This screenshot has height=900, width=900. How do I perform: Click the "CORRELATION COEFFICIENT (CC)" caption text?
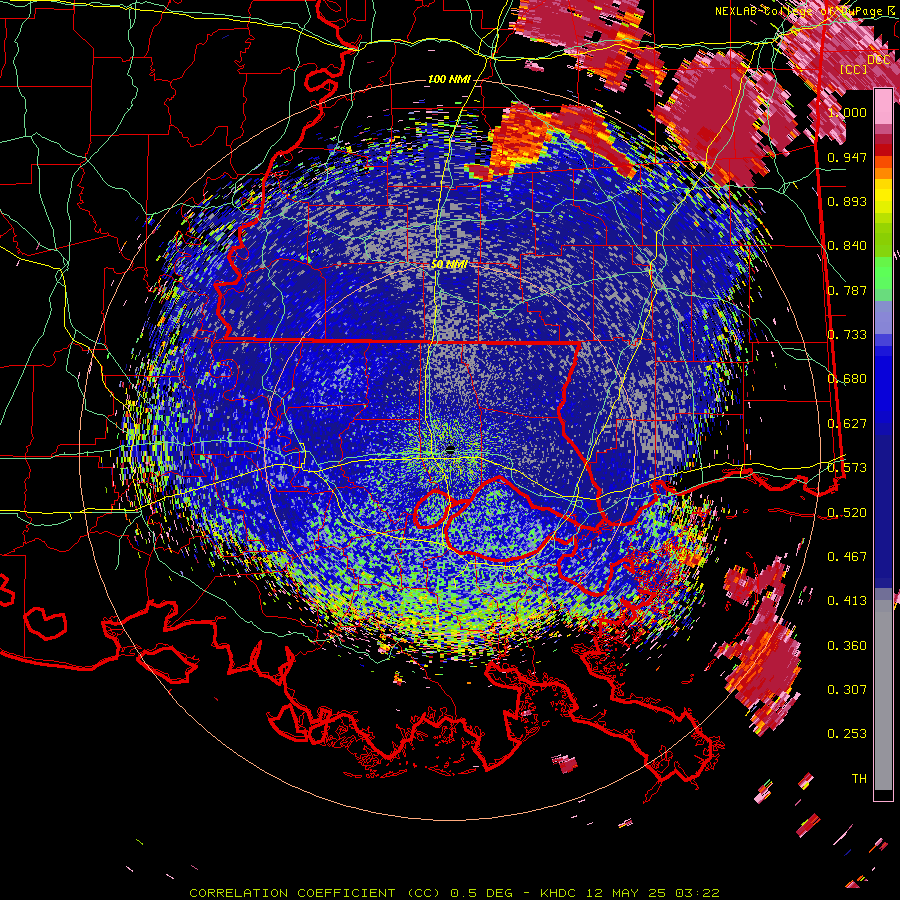[314, 893]
